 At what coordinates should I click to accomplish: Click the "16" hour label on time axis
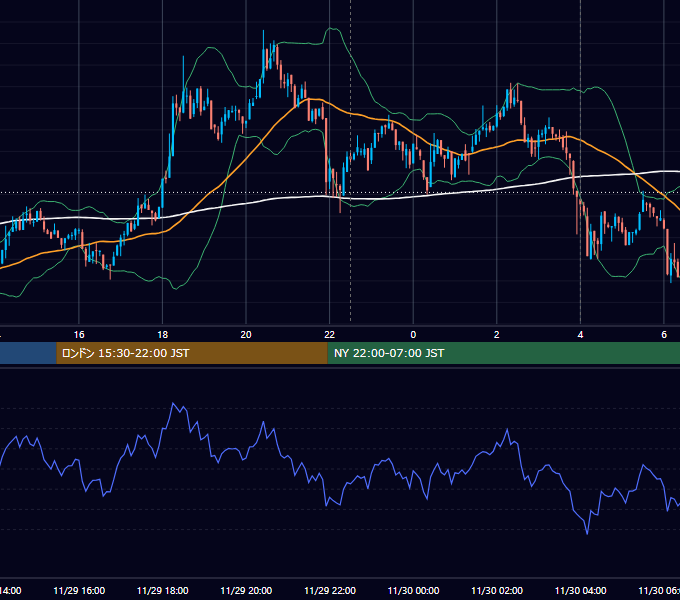click(79, 335)
